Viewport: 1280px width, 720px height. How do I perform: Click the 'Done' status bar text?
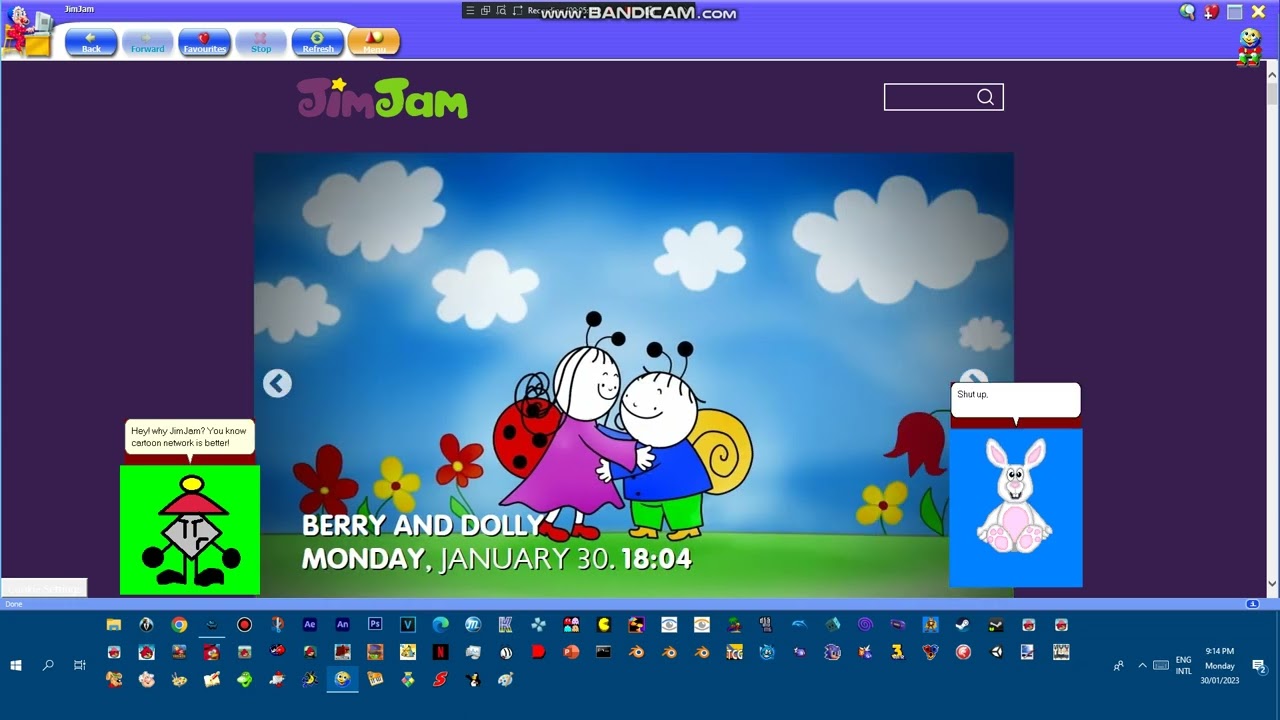[x=14, y=604]
